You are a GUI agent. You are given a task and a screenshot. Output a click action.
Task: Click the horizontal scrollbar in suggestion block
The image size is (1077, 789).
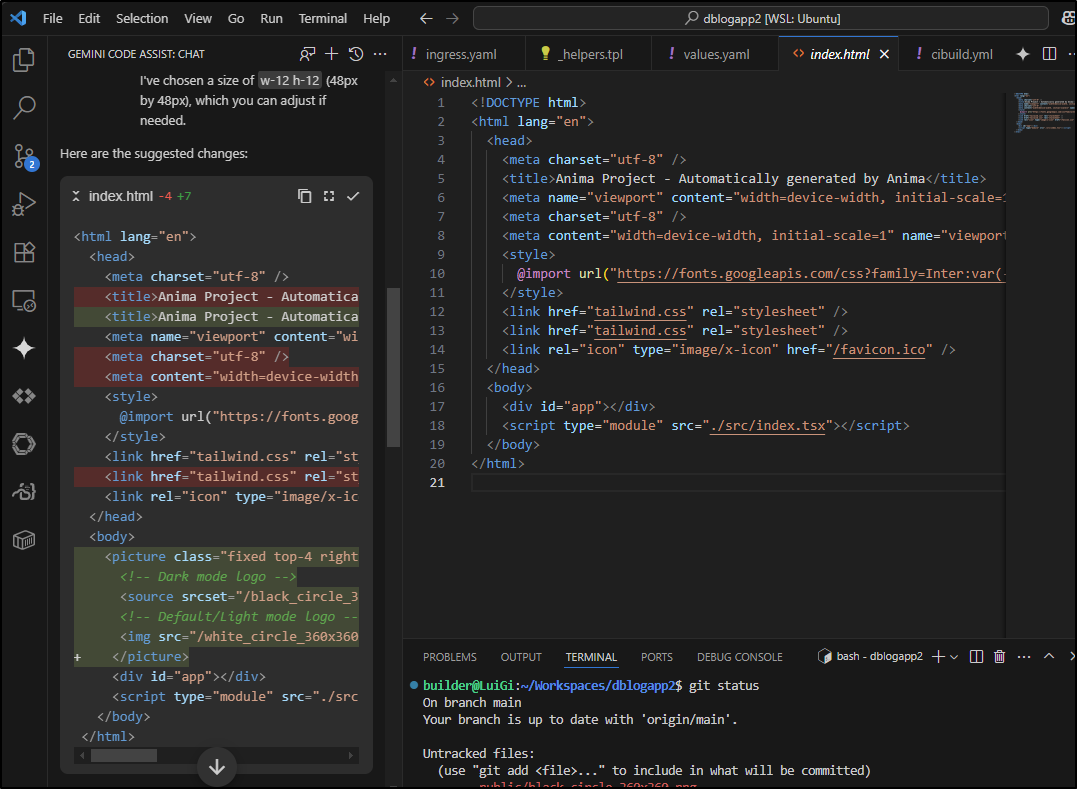point(124,755)
